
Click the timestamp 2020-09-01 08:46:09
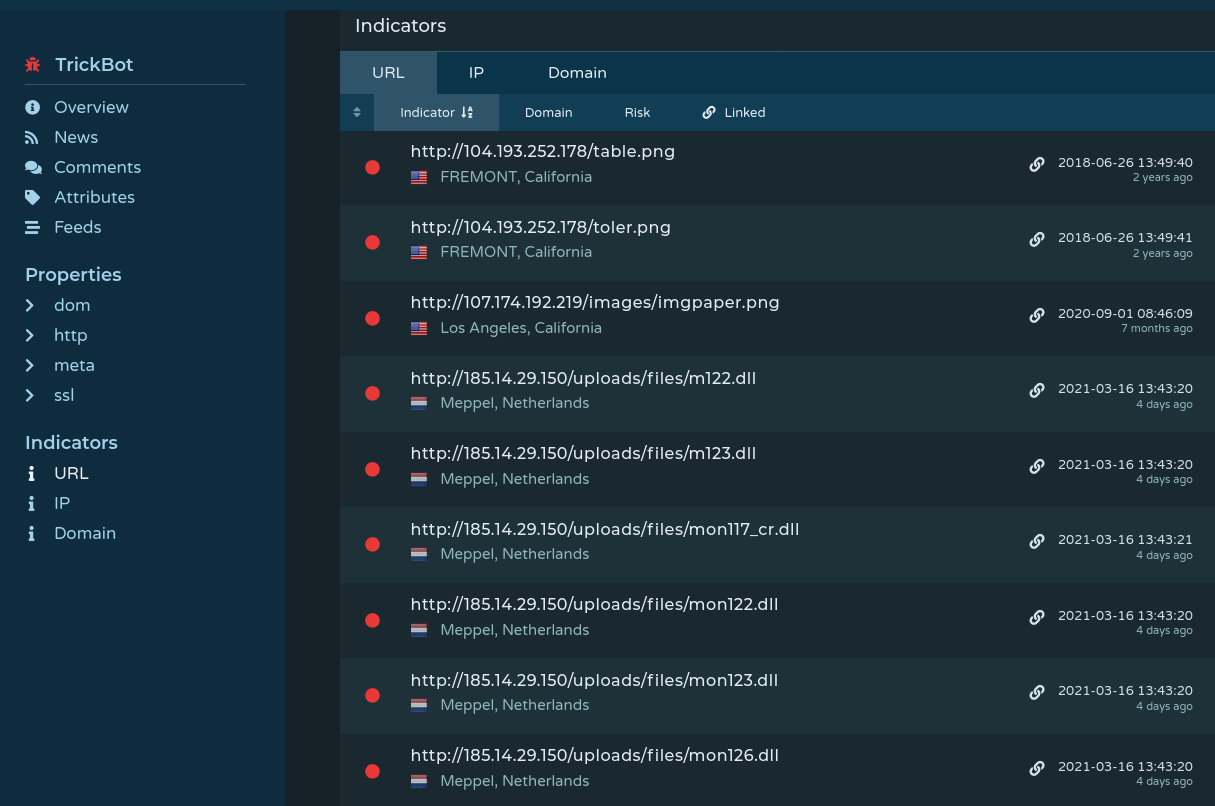(1125, 313)
